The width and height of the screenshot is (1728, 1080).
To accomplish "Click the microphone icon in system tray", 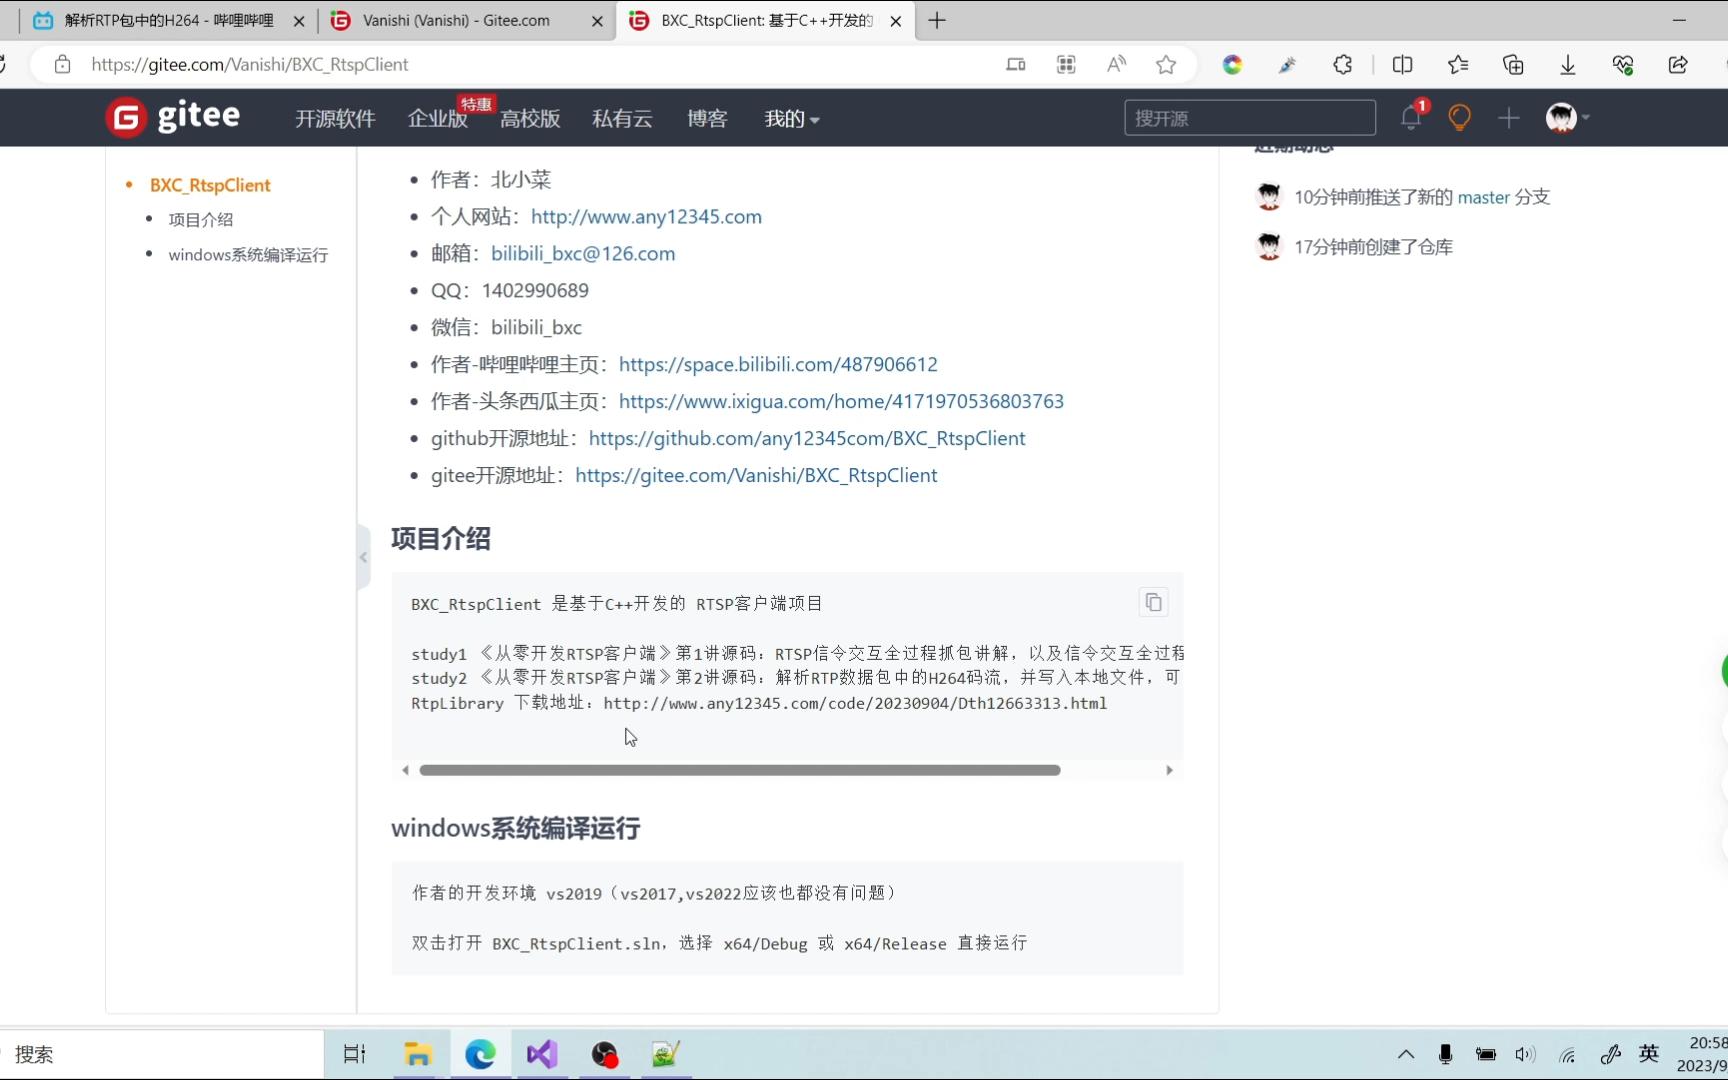I will click(x=1445, y=1054).
